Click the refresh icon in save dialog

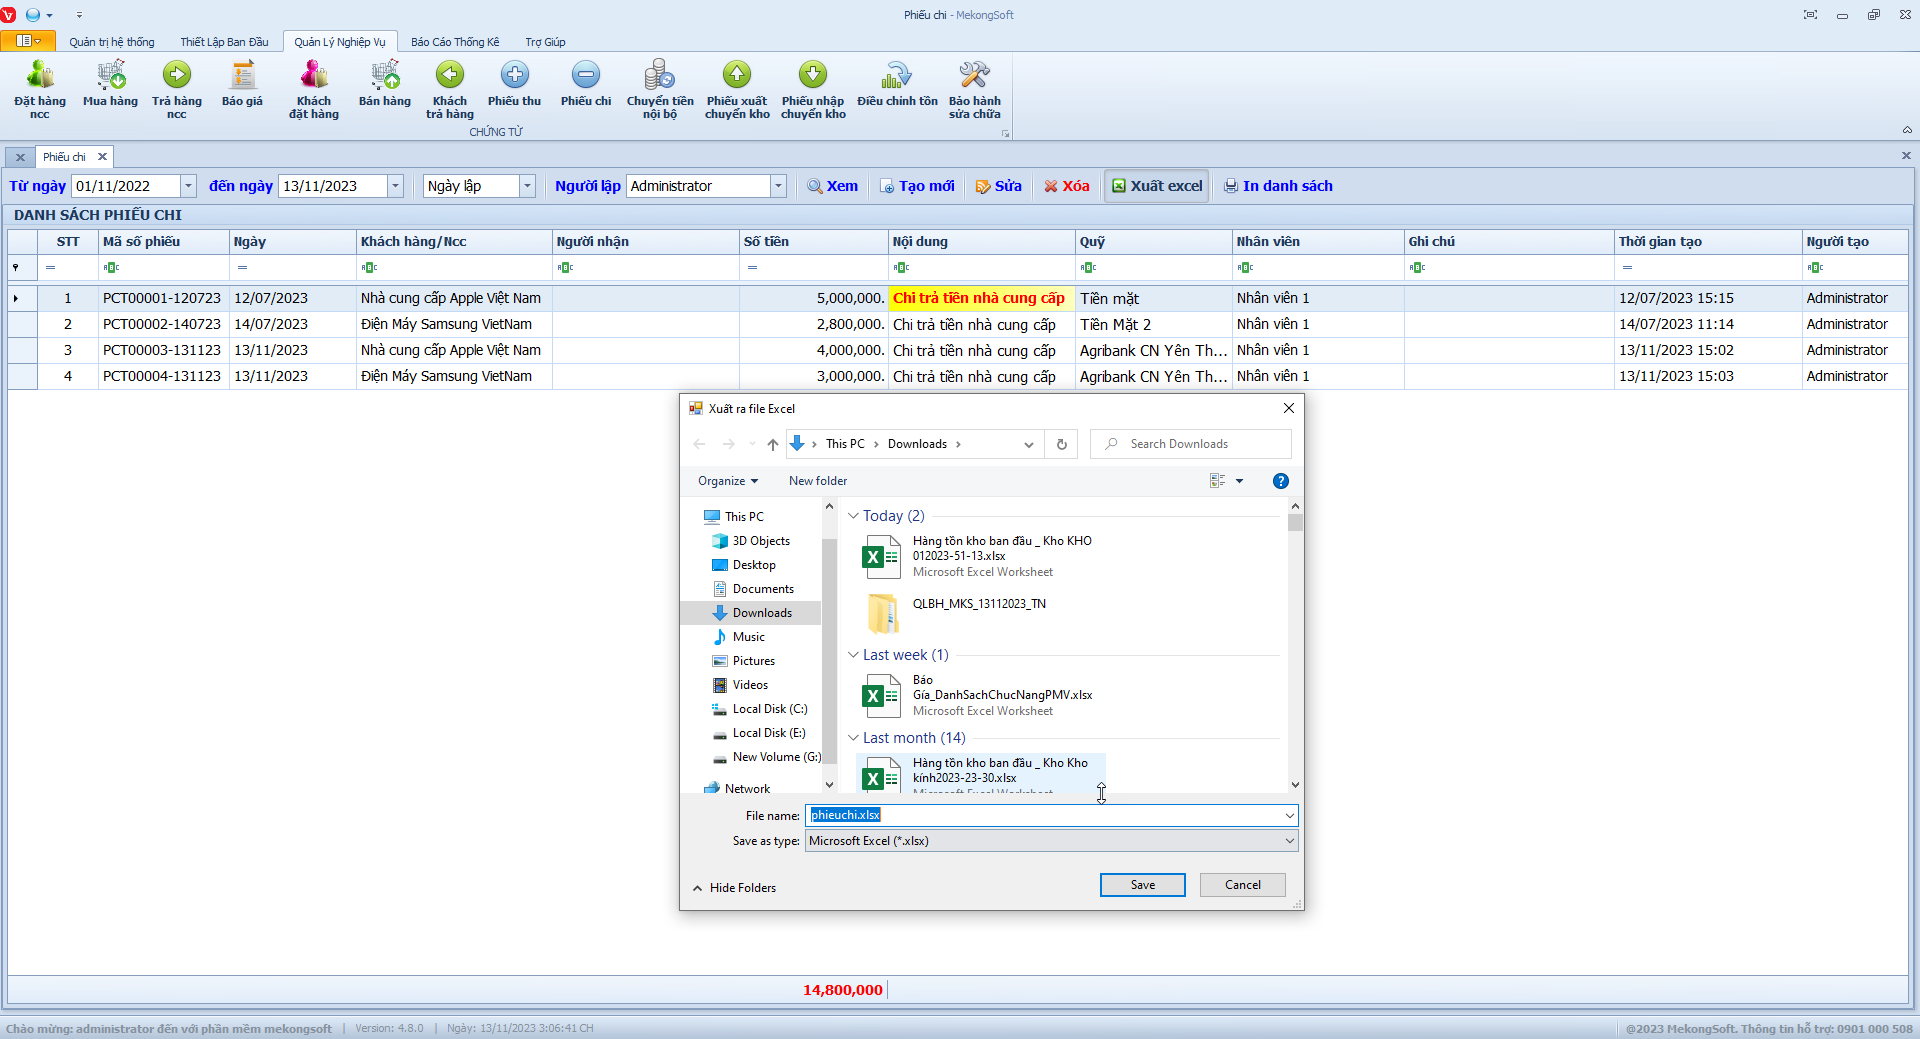tap(1061, 444)
